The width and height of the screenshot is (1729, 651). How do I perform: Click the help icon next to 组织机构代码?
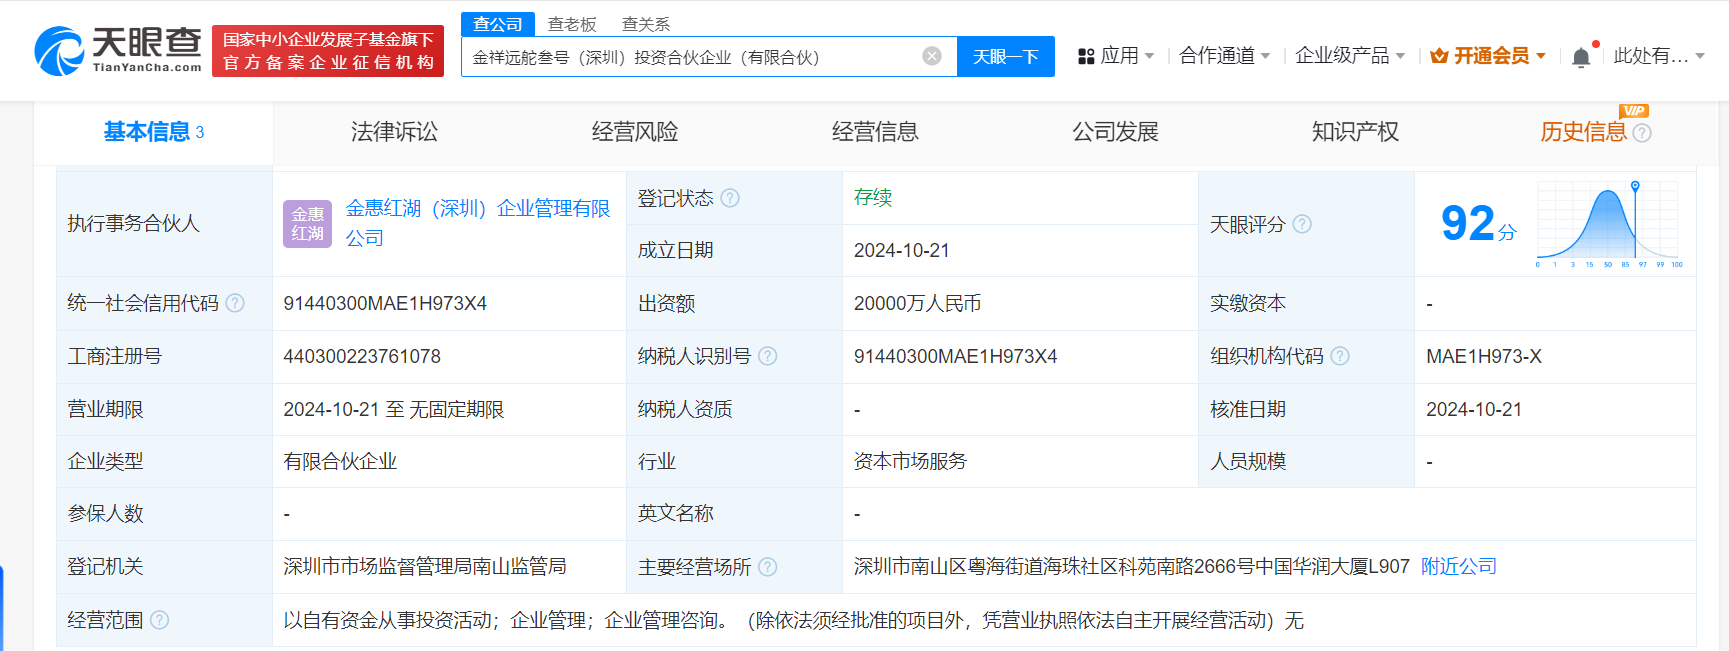(x=1340, y=356)
